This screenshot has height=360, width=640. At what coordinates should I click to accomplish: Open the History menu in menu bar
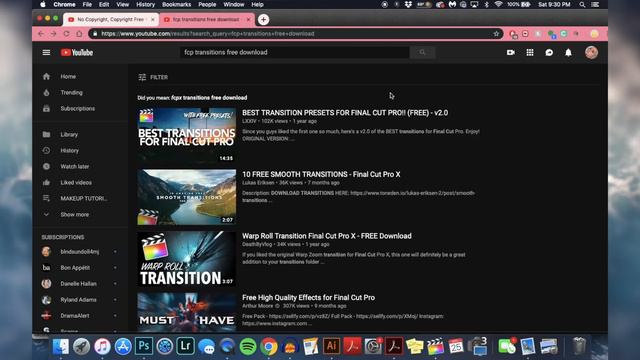coord(145,4)
